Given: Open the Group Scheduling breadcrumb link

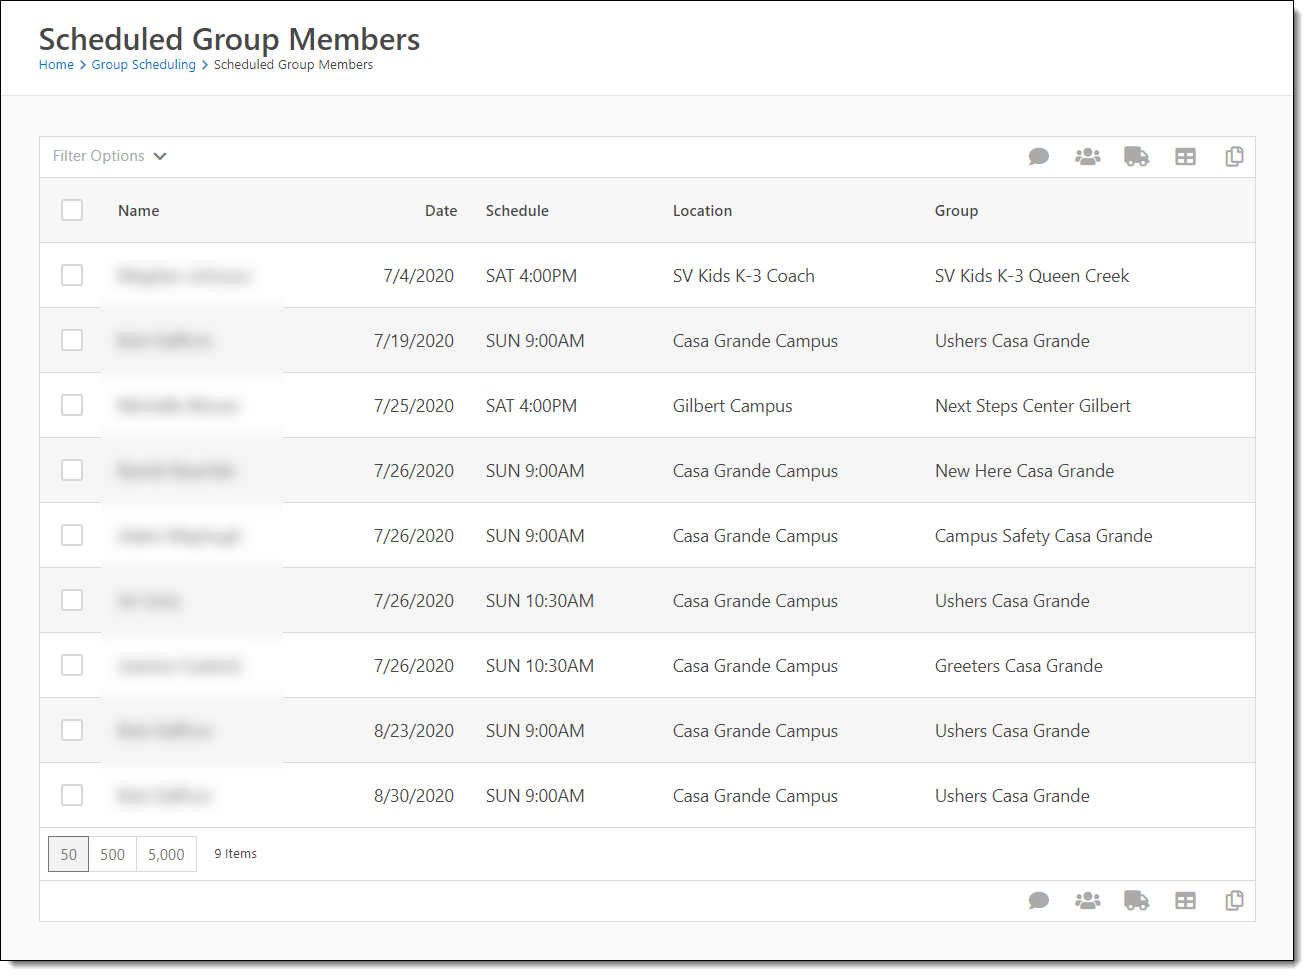Looking at the screenshot, I should click(144, 65).
